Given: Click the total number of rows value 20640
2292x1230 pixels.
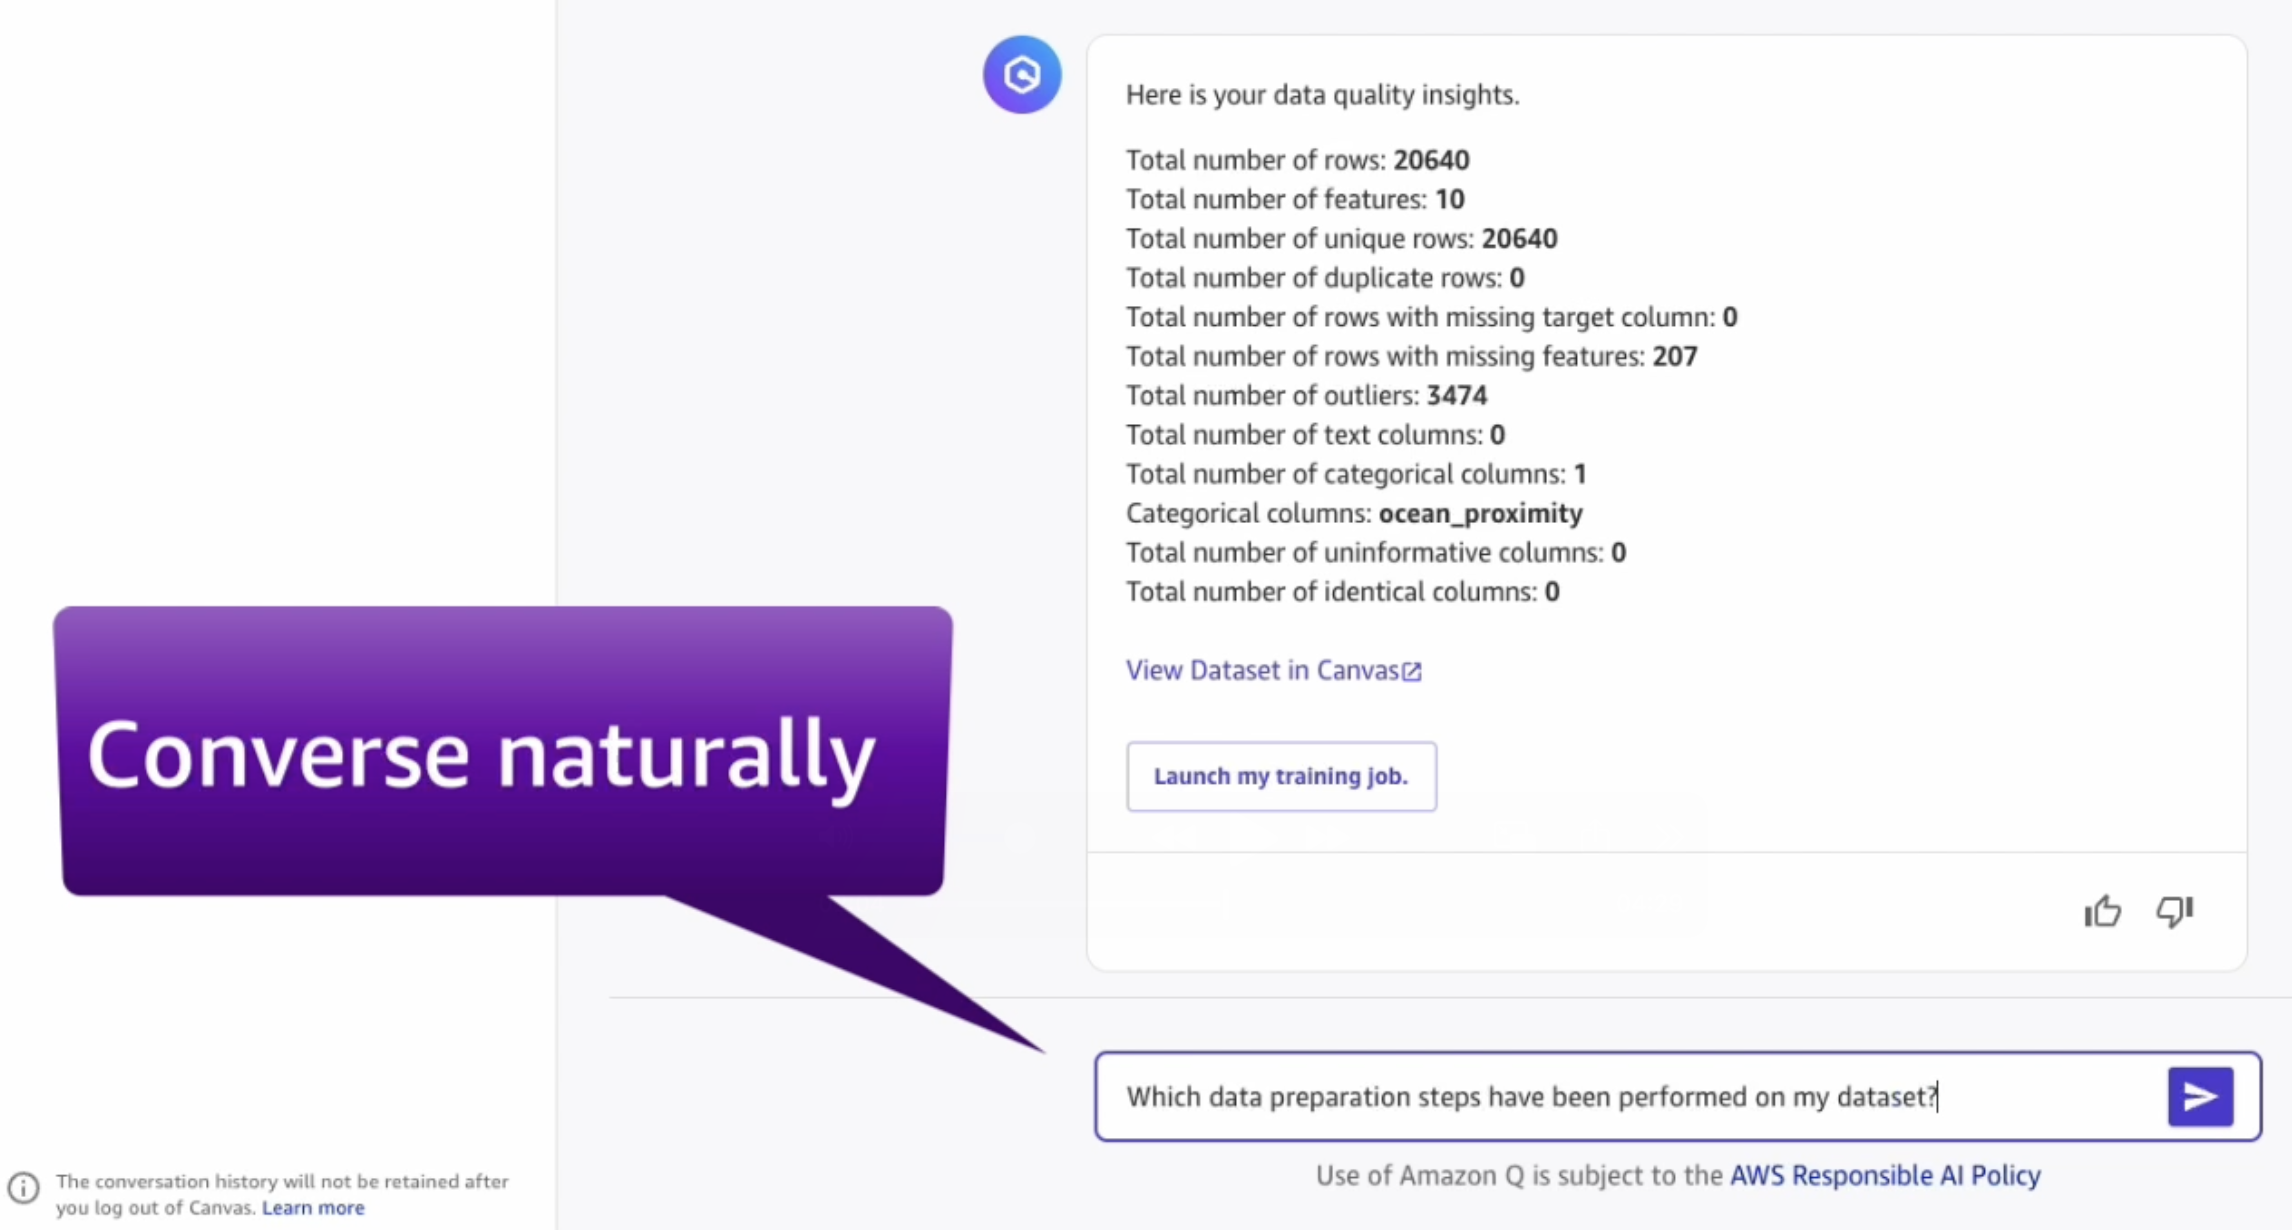Looking at the screenshot, I should tap(1431, 160).
